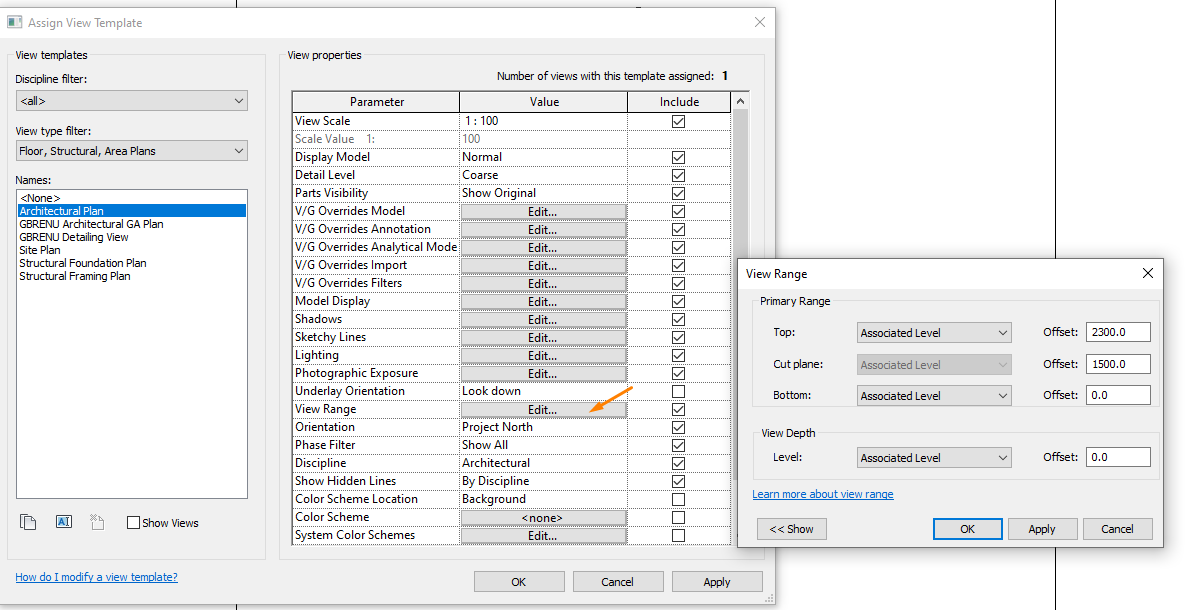Open the Edit dialog for Shadows

542,319
